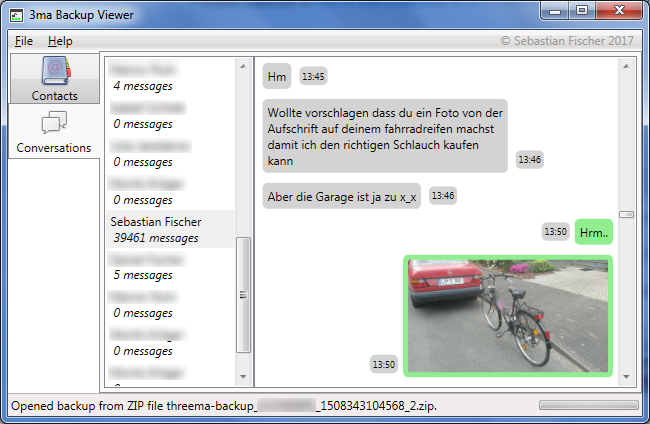Click the 'Opened backup from ZIP file' status text
This screenshot has width=650, height=424.
224,406
